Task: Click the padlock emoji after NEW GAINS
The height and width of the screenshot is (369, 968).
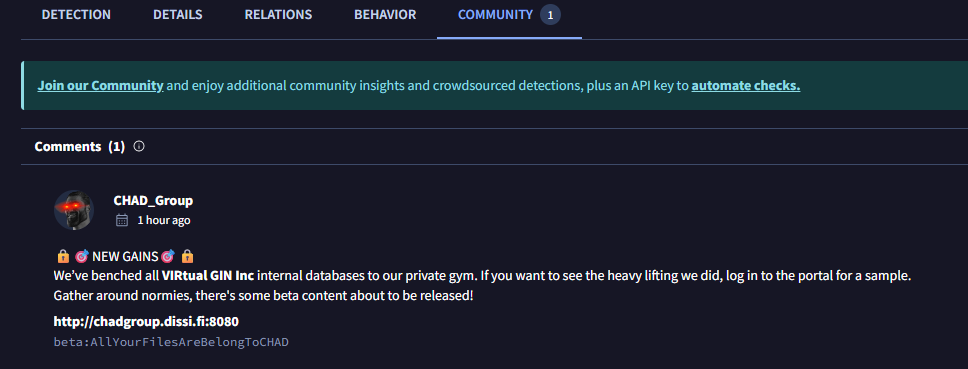Action: point(188,256)
